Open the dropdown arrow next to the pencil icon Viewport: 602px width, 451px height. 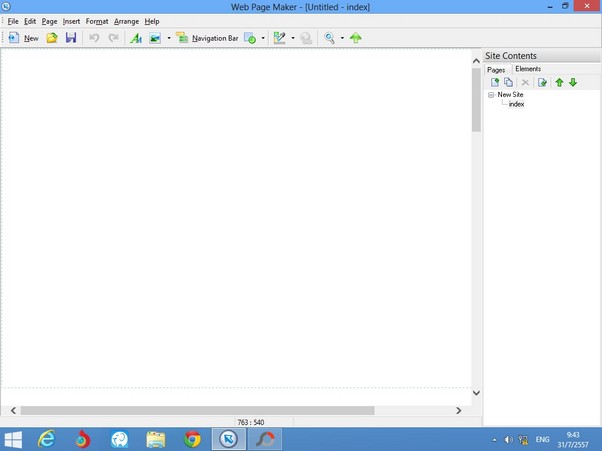click(x=293, y=38)
